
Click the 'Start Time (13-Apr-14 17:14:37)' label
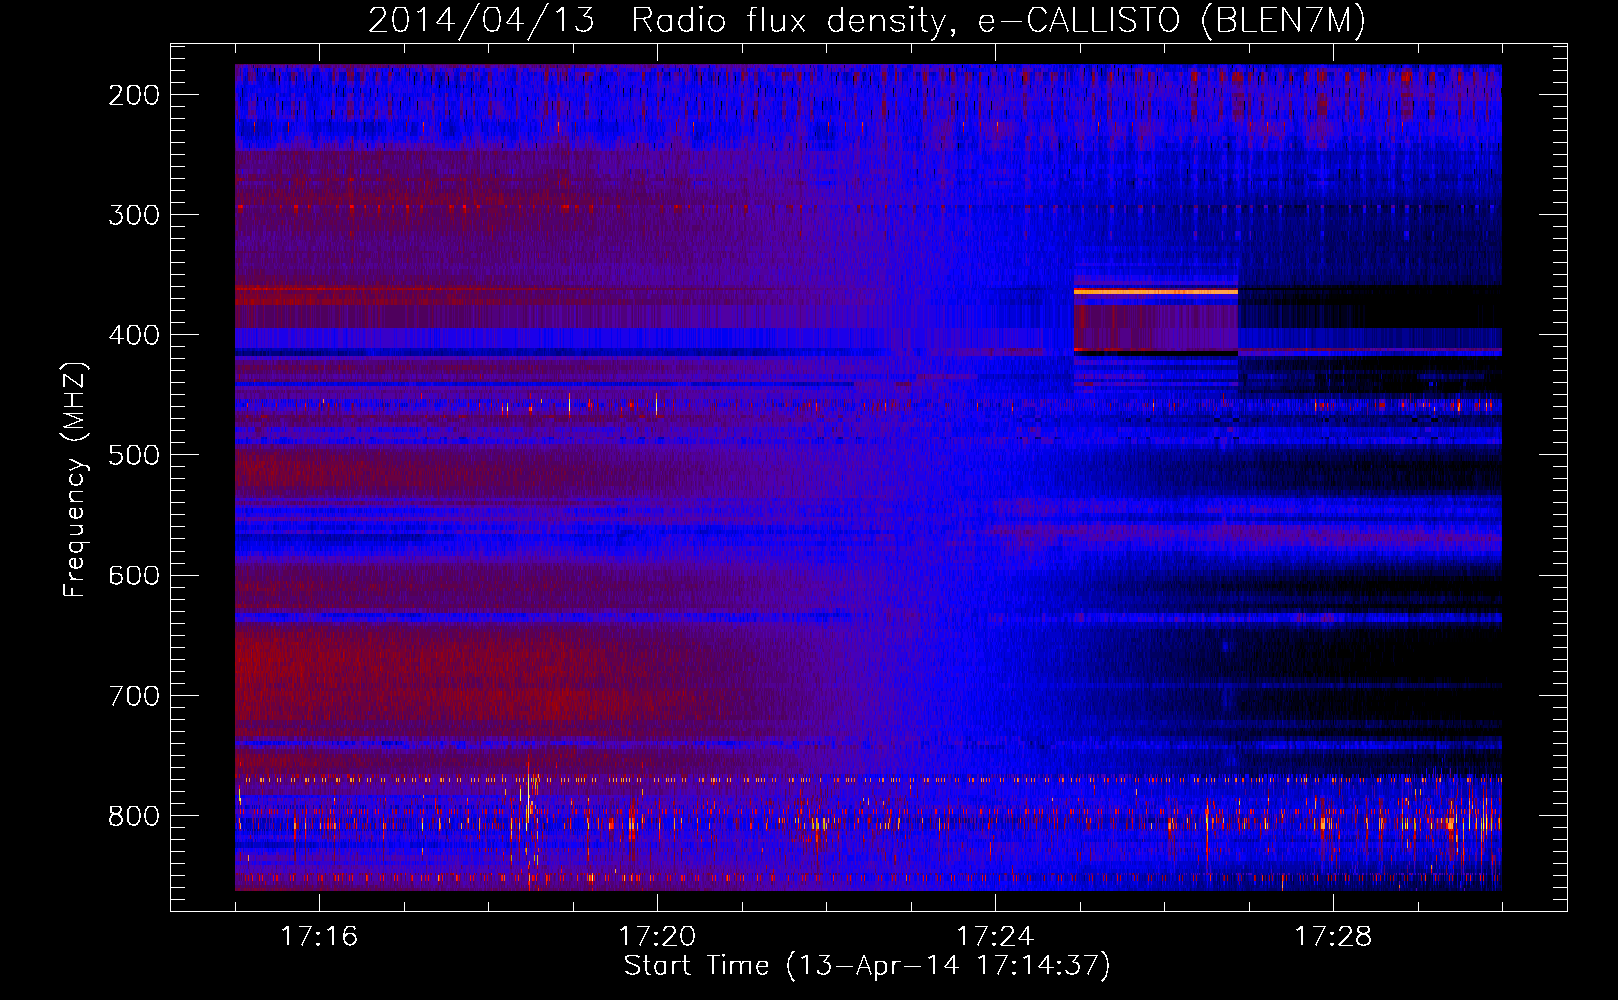tap(867, 966)
